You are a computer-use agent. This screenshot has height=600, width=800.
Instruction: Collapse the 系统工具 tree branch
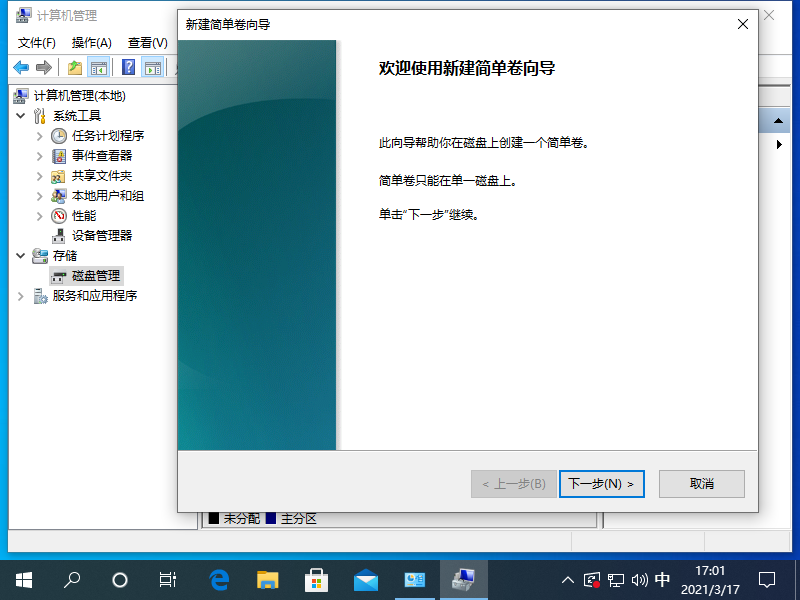(22, 115)
